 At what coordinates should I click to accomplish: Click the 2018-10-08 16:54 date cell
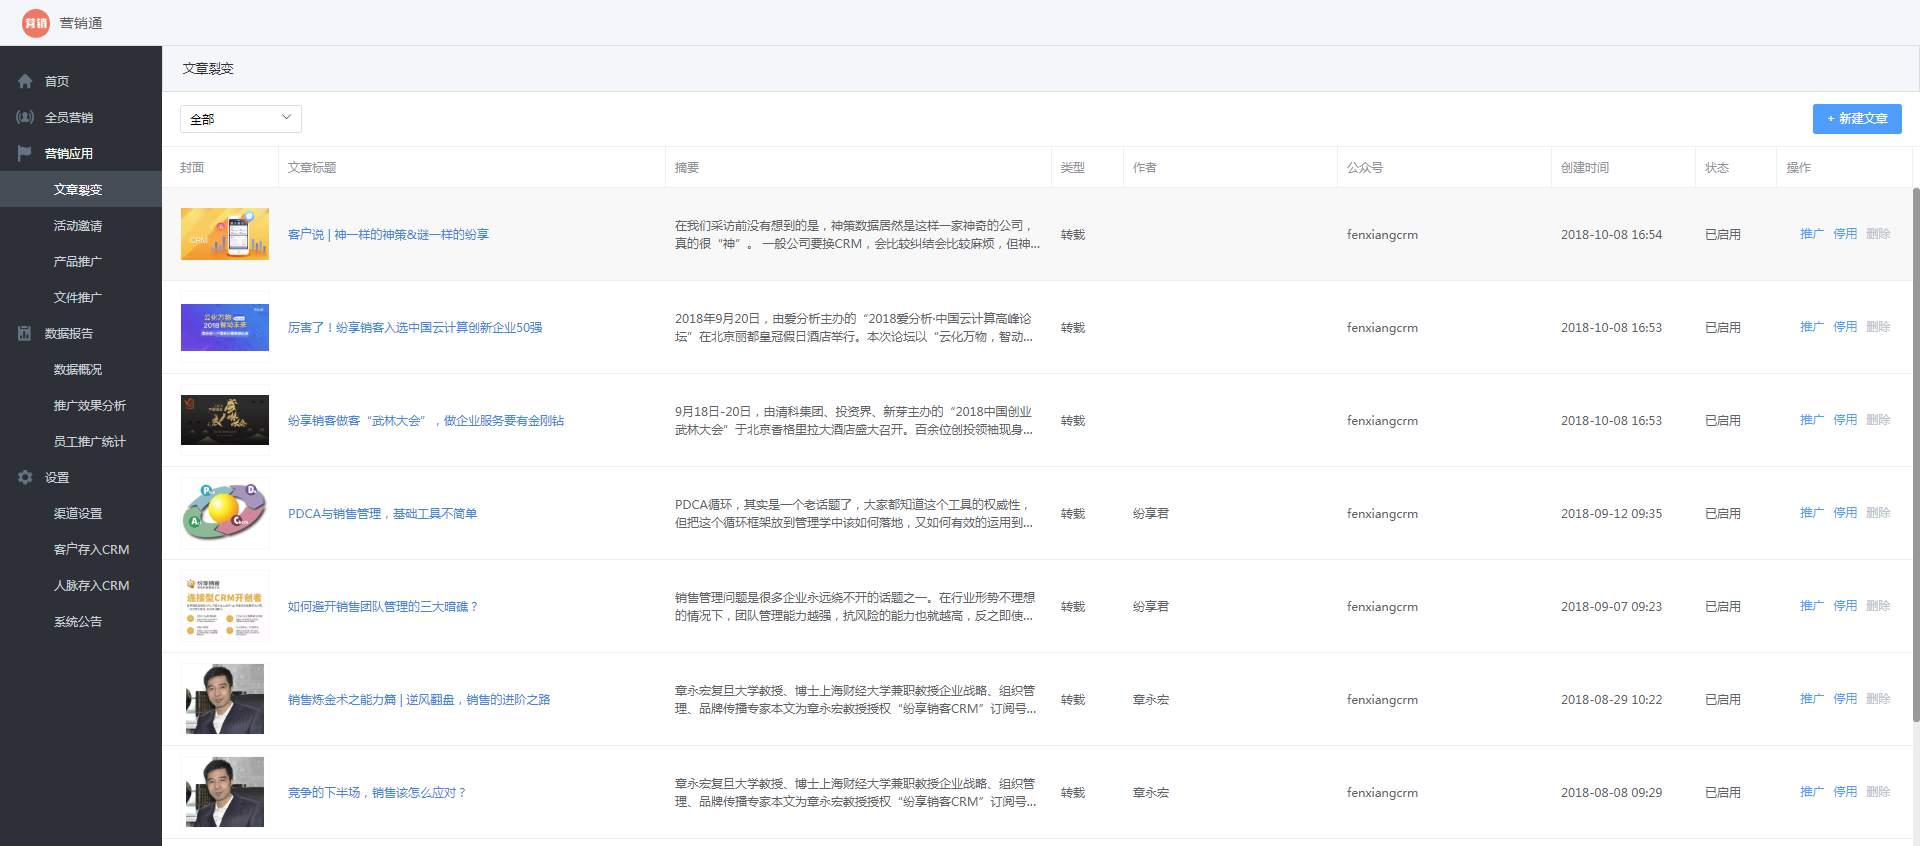coord(1611,234)
